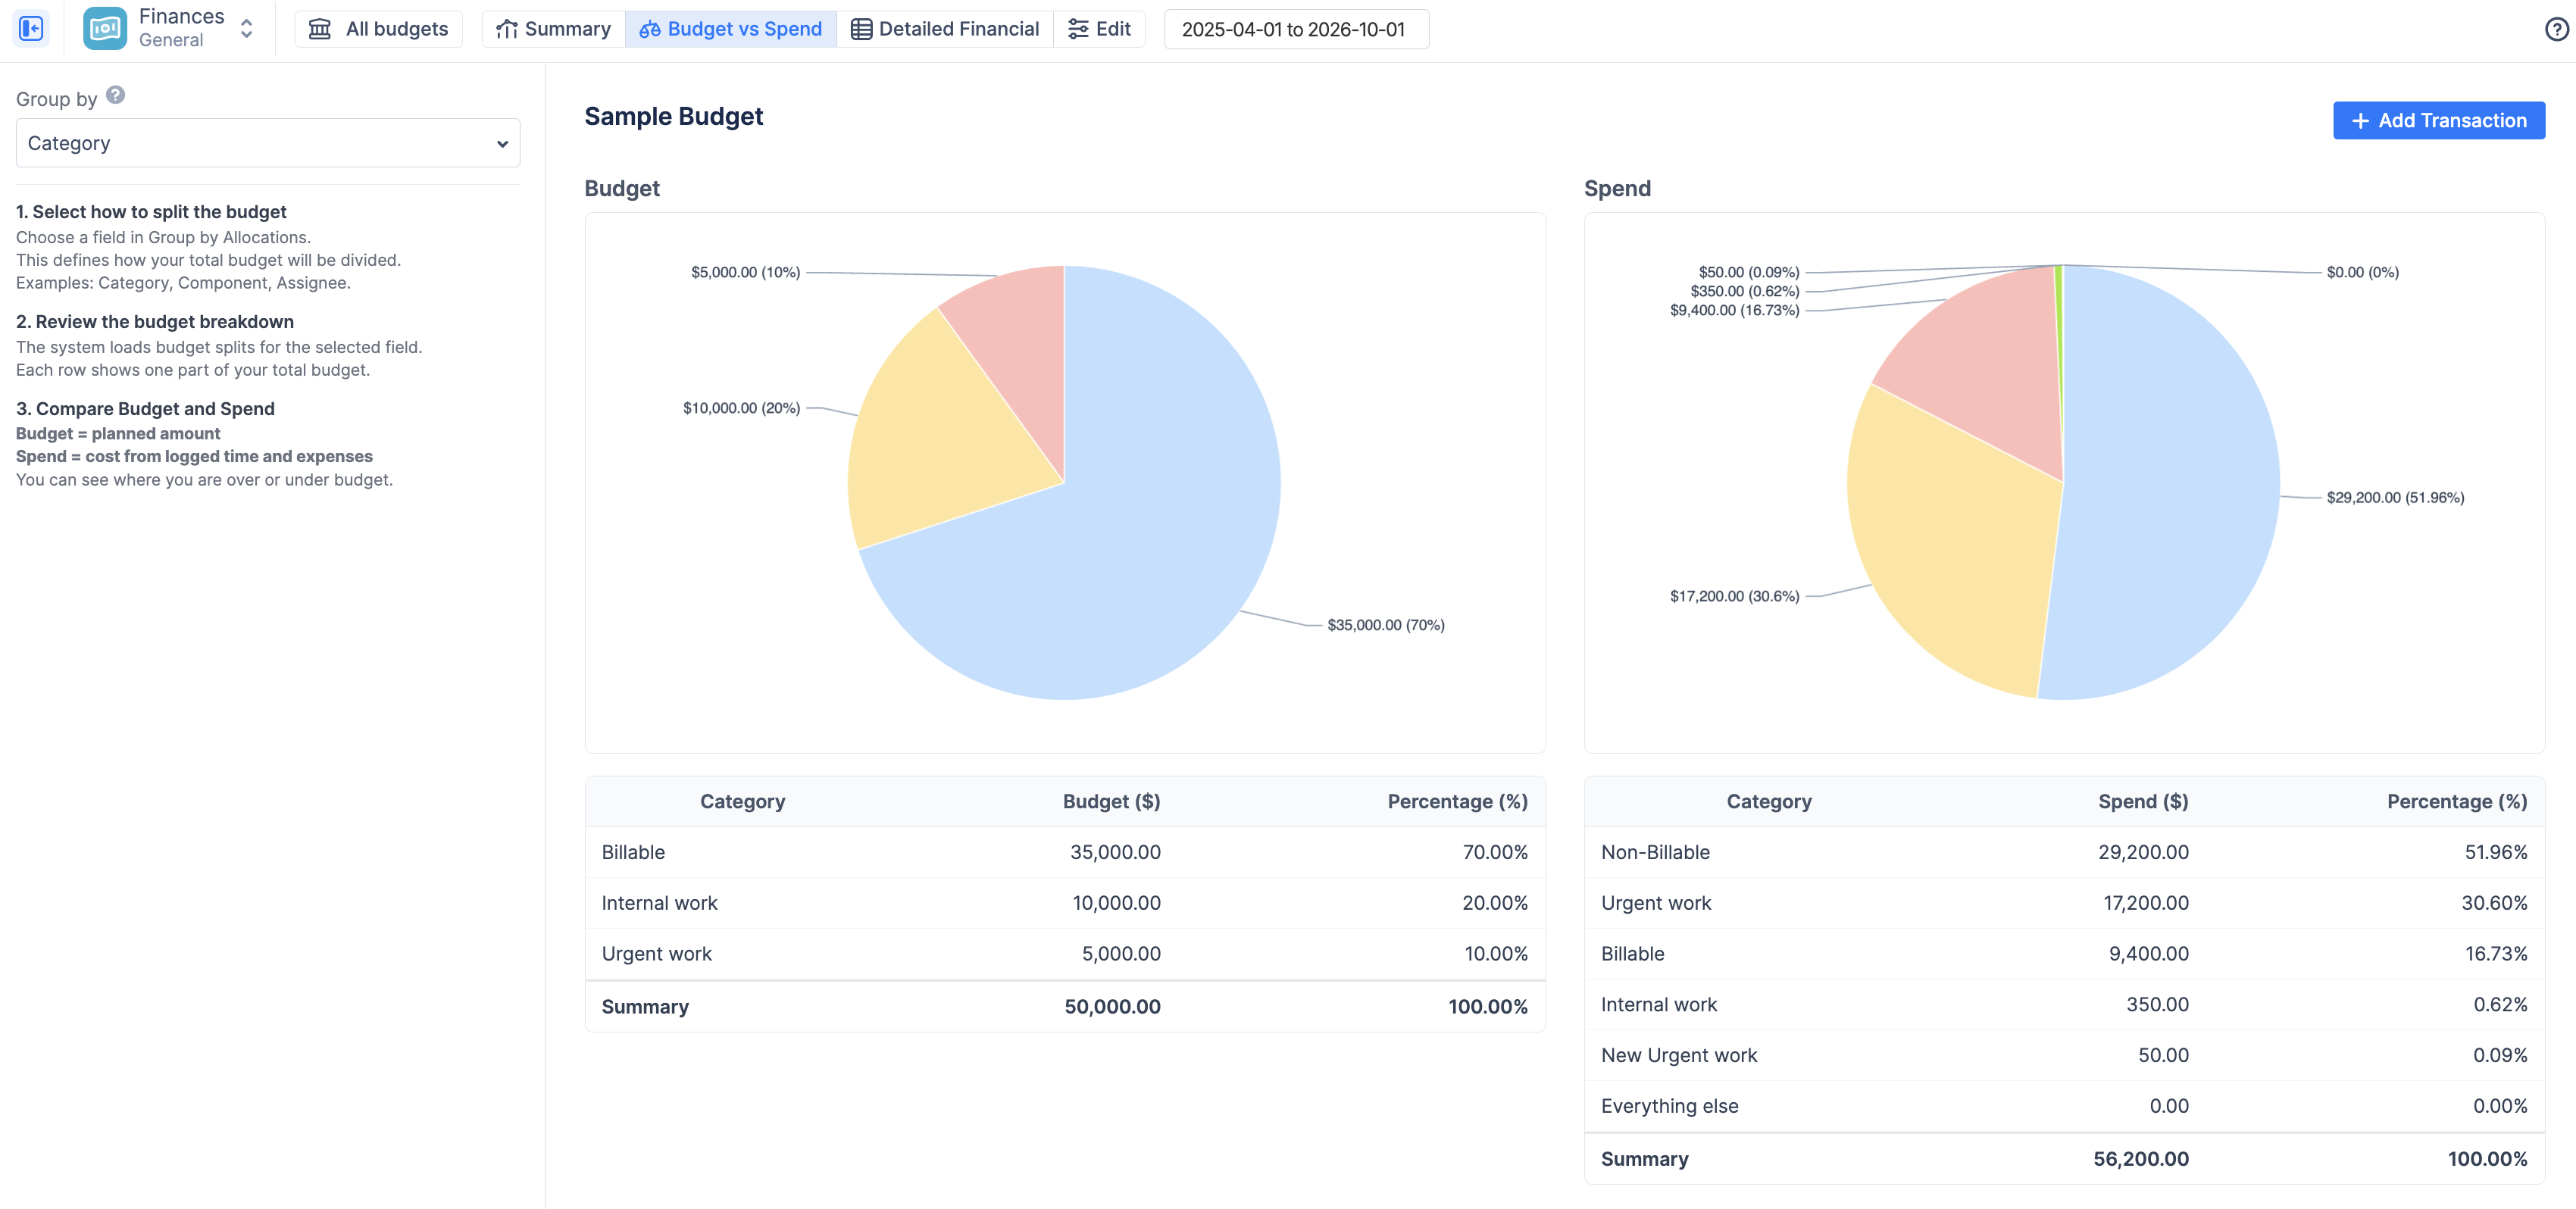This screenshot has width=2576, height=1209.
Task: Open the Detailed Financial tab
Action: tap(945, 29)
